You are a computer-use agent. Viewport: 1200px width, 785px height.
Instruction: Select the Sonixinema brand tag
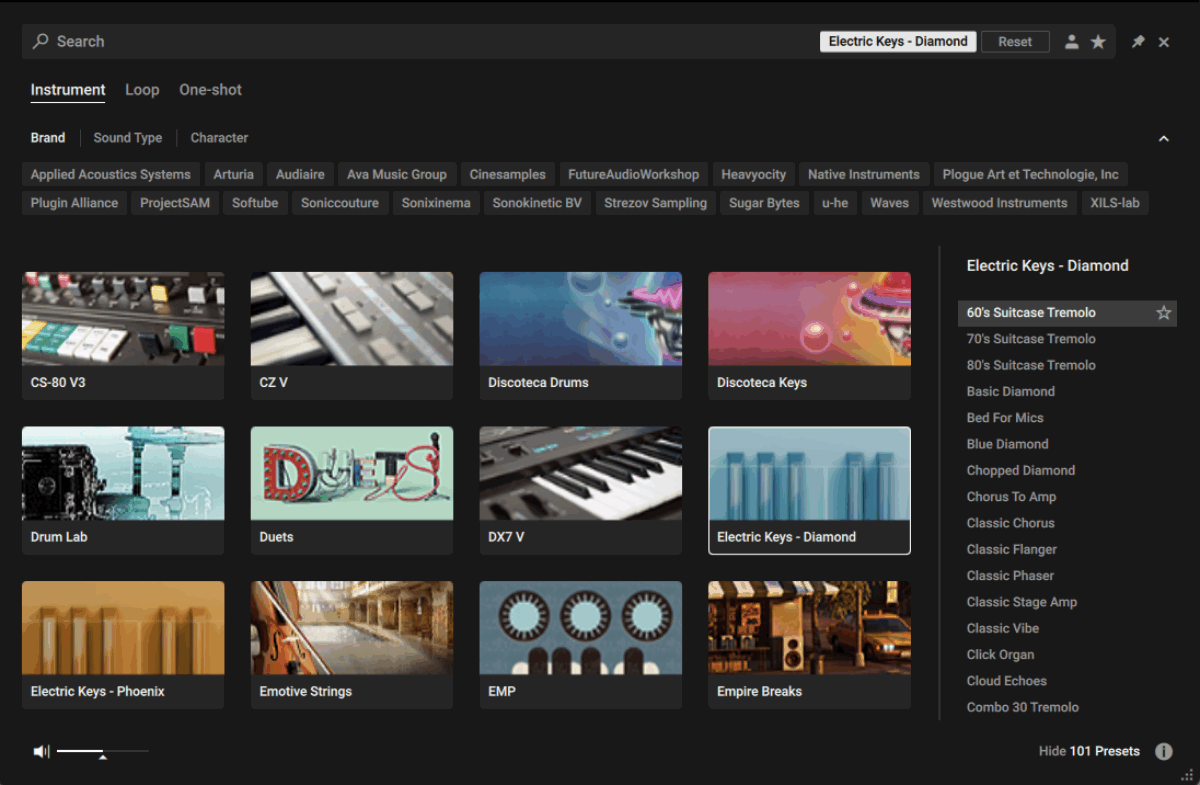436,203
